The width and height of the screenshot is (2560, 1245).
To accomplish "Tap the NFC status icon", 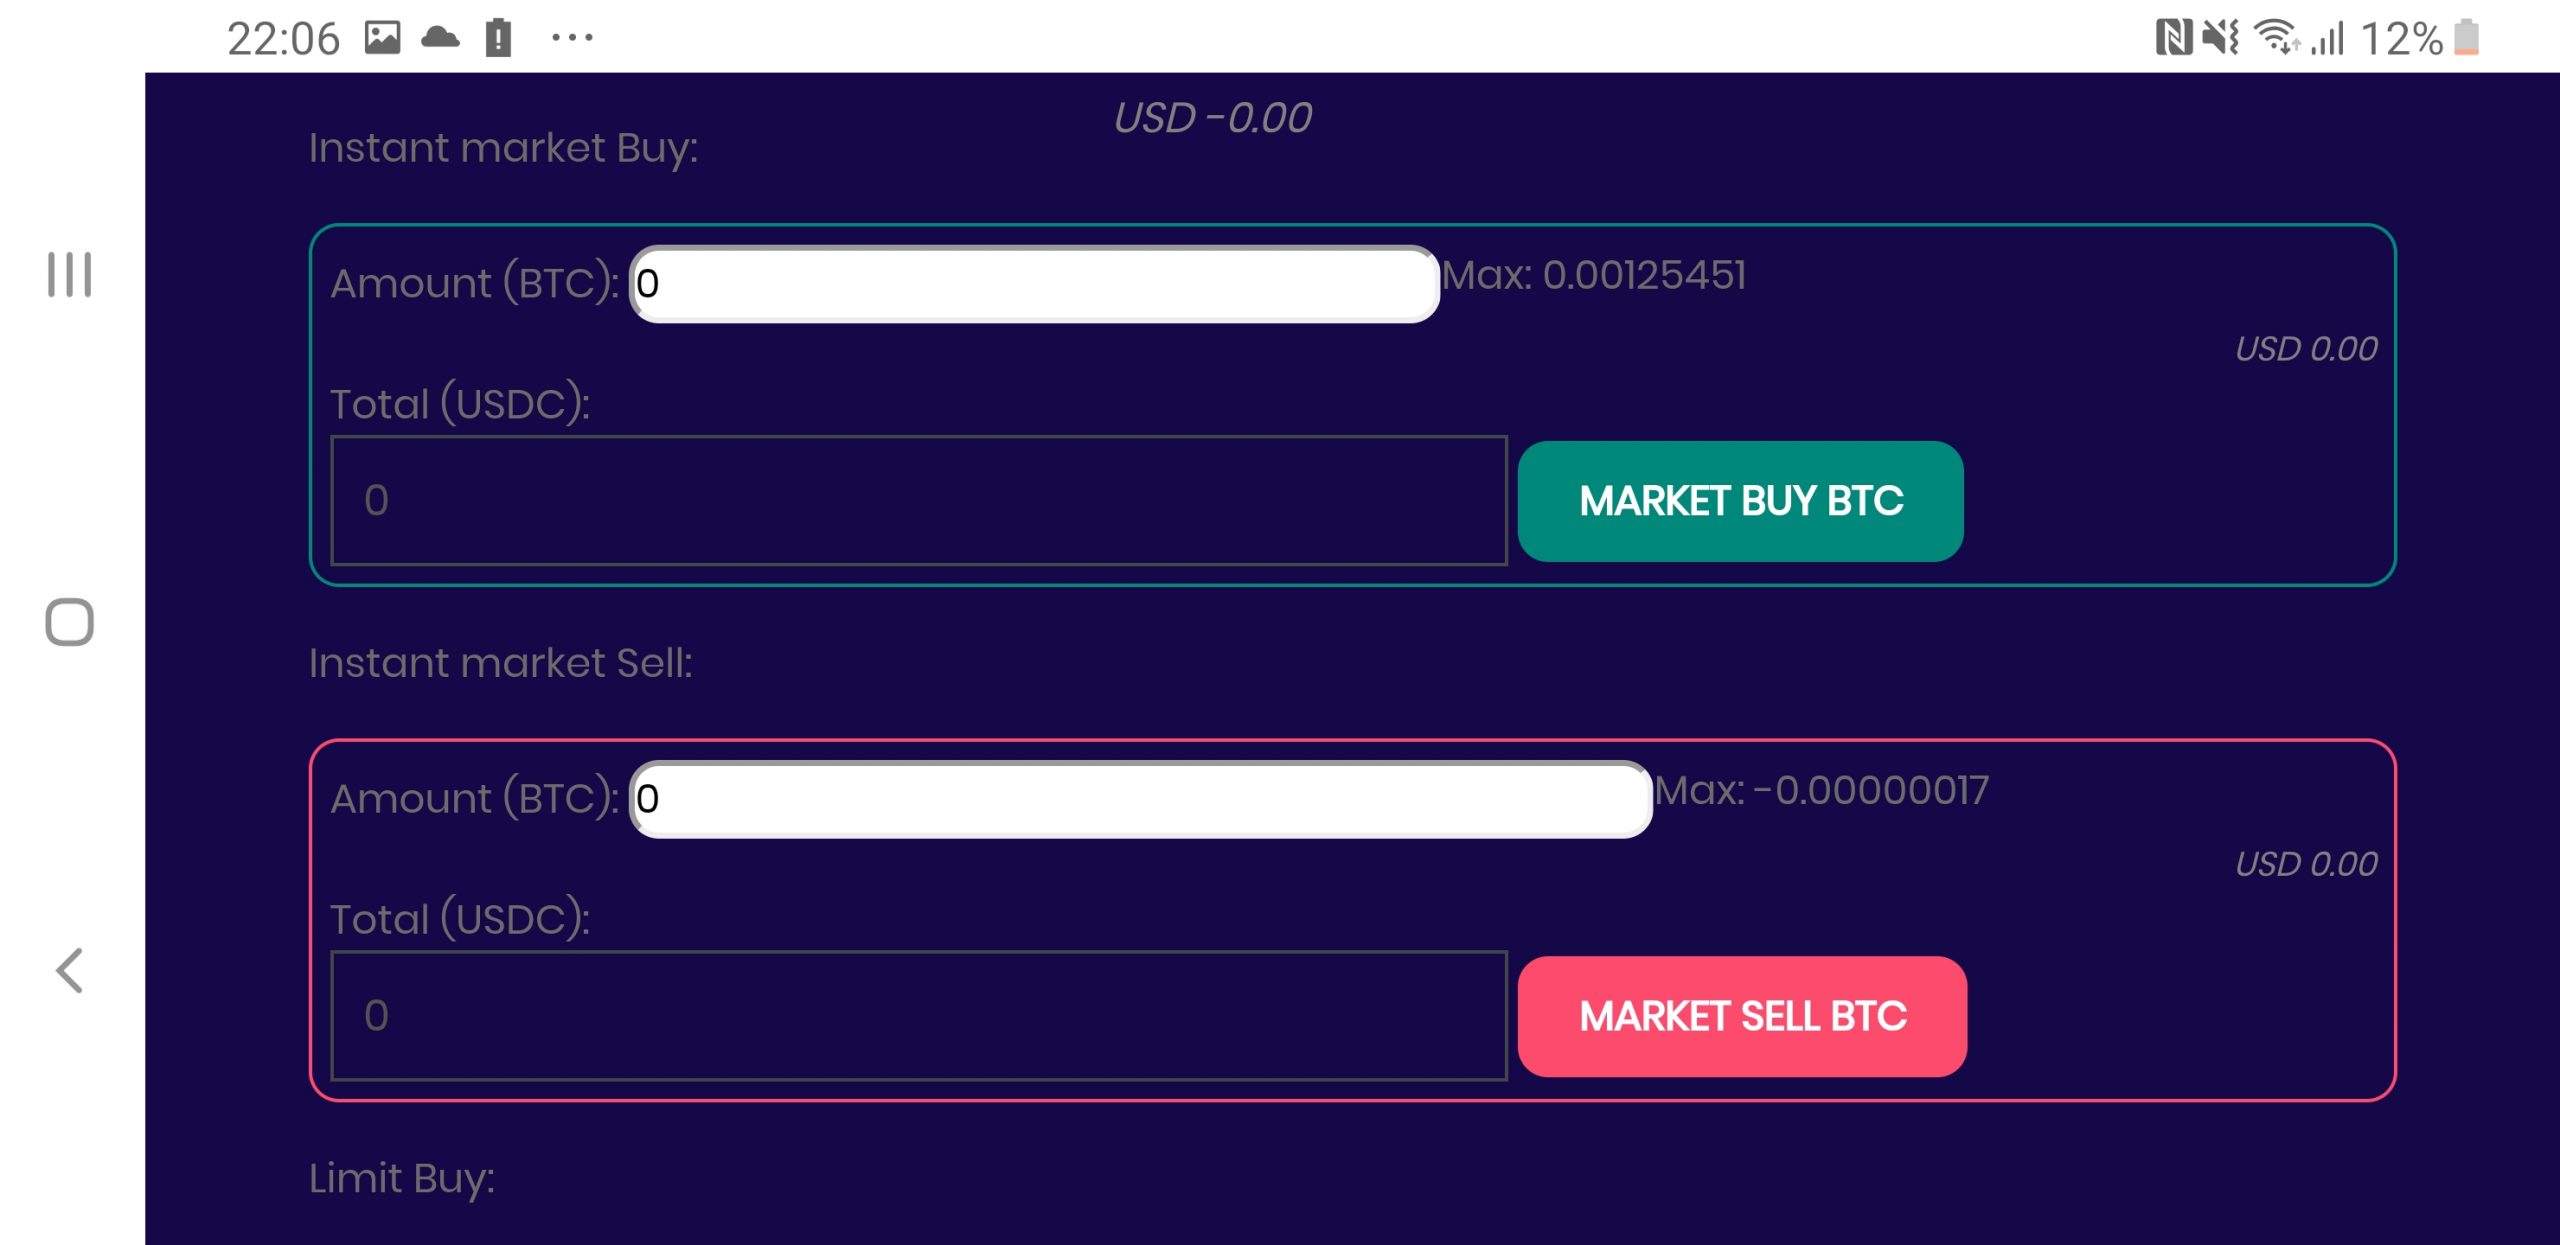I will tap(2172, 38).
